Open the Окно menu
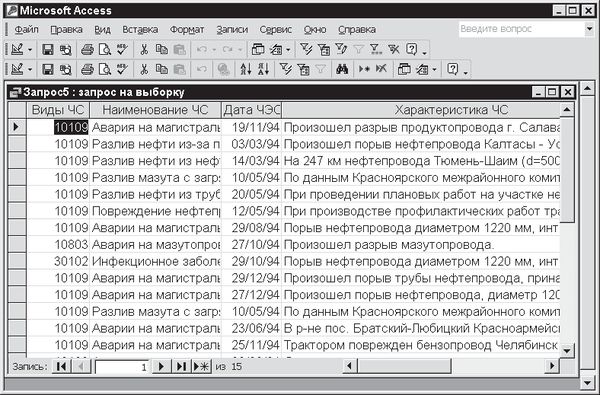 [315, 29]
